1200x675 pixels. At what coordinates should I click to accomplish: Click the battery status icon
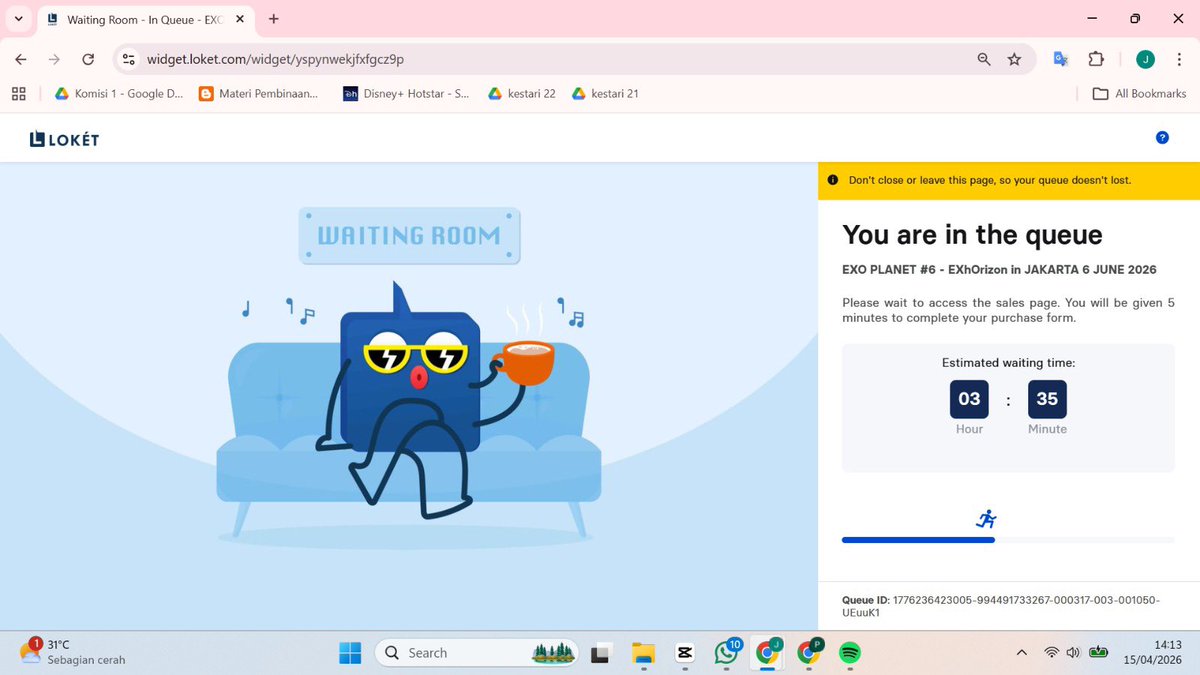pos(1099,652)
